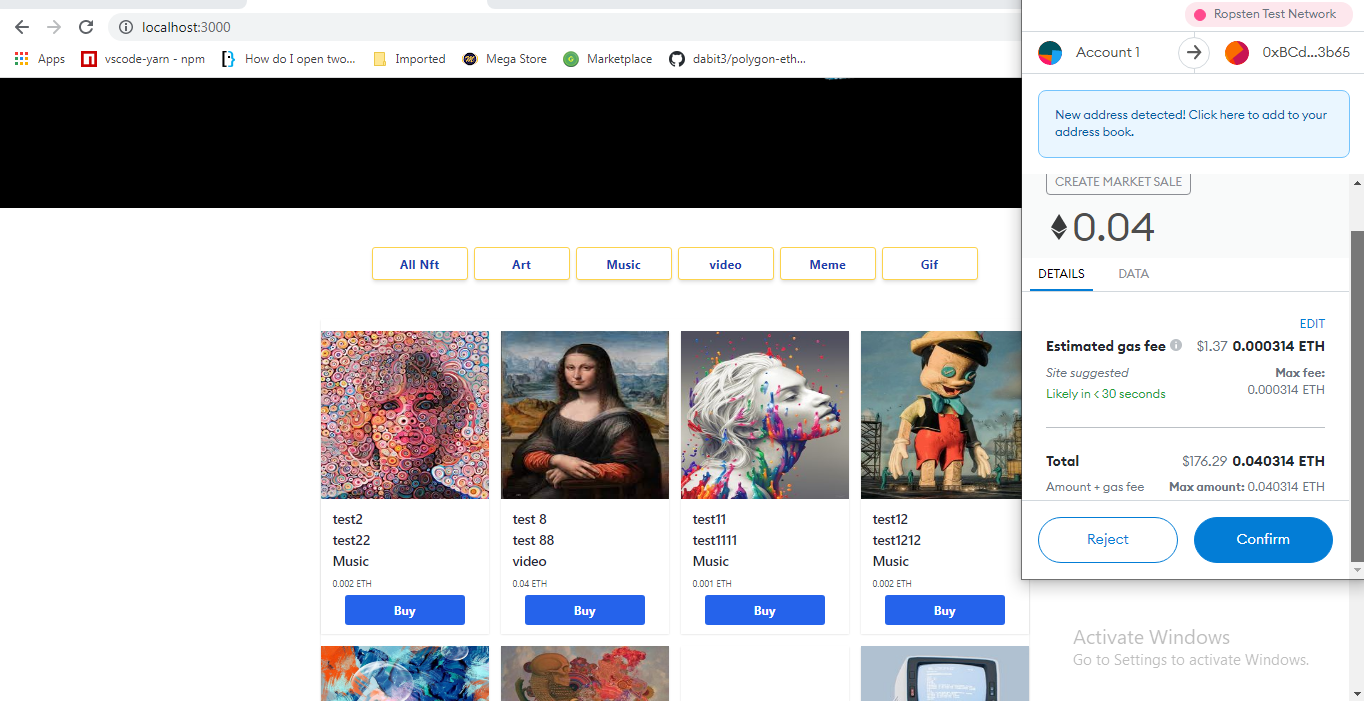Click the $176.29 total value
This screenshot has width=1364, height=701.
[1204, 461]
